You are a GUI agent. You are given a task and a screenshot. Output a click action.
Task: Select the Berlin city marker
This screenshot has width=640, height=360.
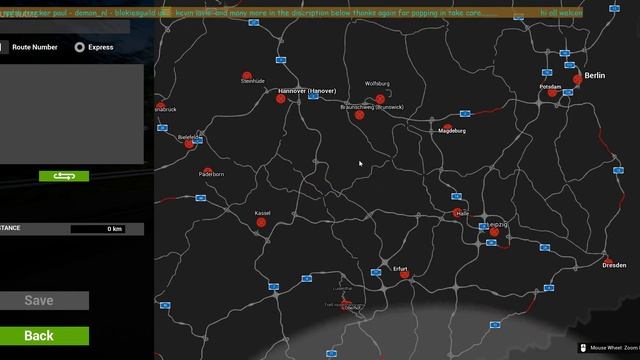pyautogui.click(x=577, y=79)
